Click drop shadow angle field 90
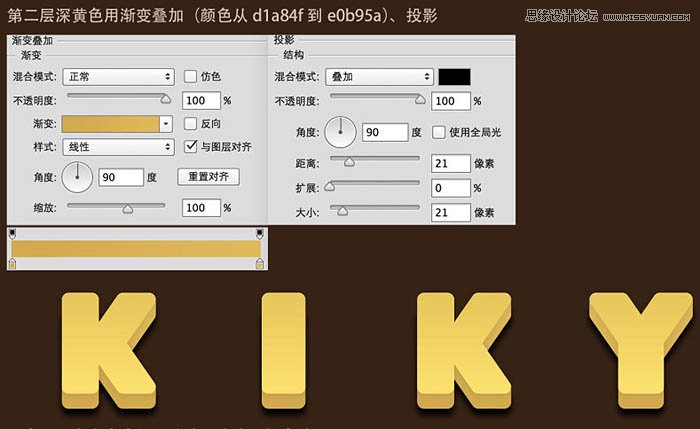The width and height of the screenshot is (700, 429). pos(385,132)
